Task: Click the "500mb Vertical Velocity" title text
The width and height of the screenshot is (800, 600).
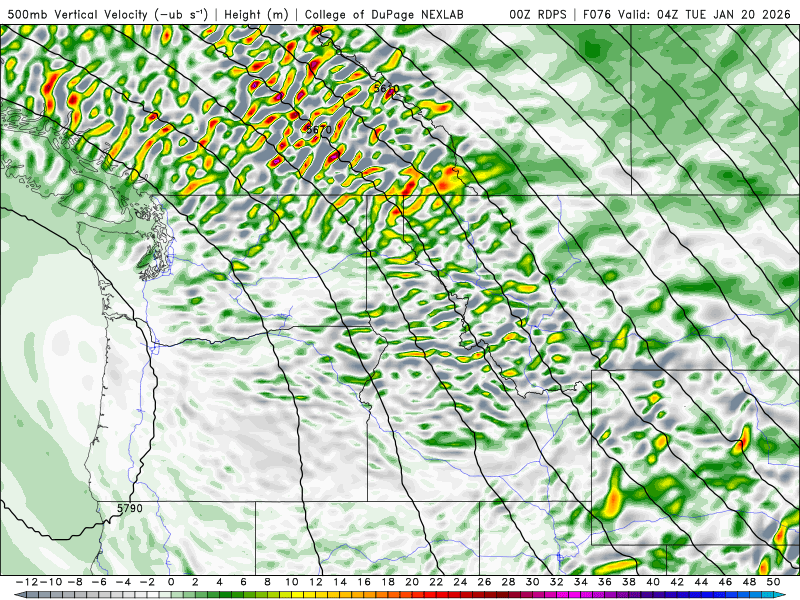Action: pyautogui.click(x=78, y=14)
